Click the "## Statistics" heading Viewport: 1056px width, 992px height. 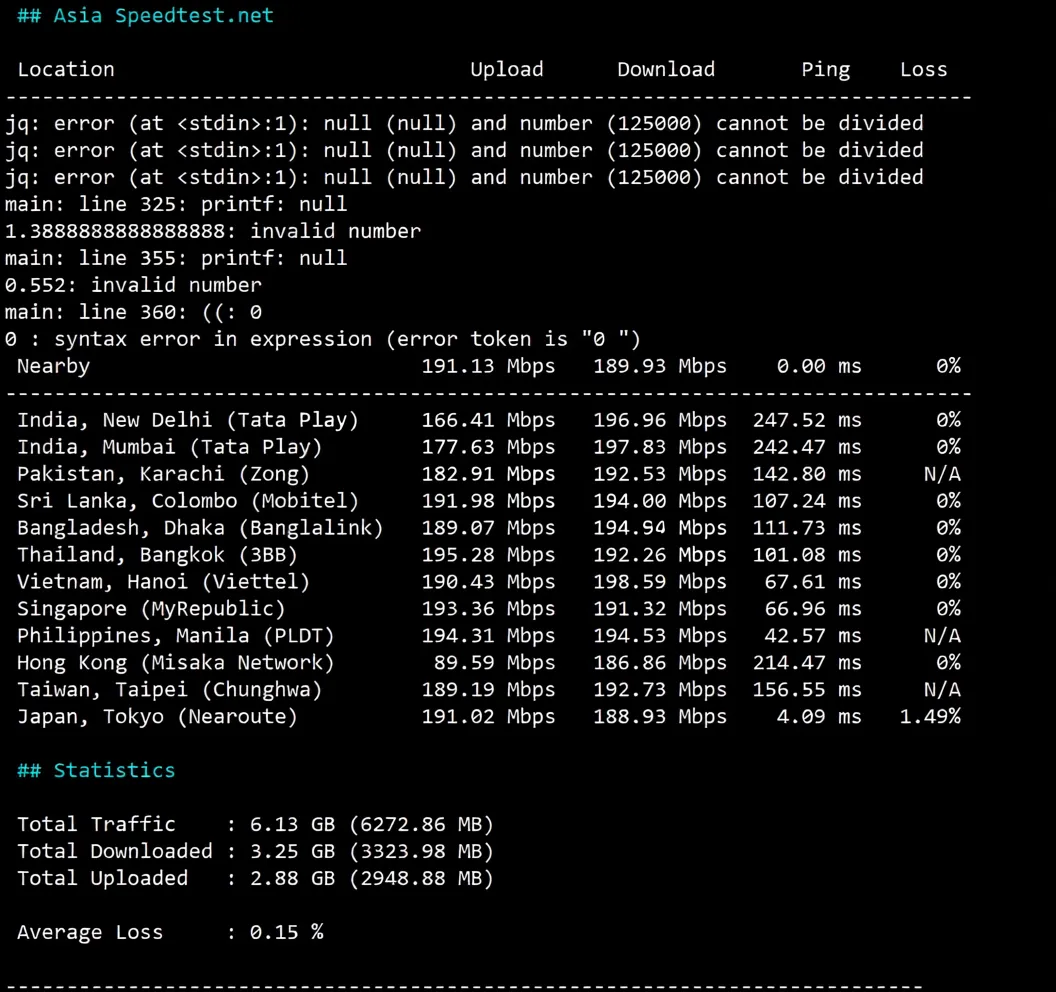(x=96, y=770)
